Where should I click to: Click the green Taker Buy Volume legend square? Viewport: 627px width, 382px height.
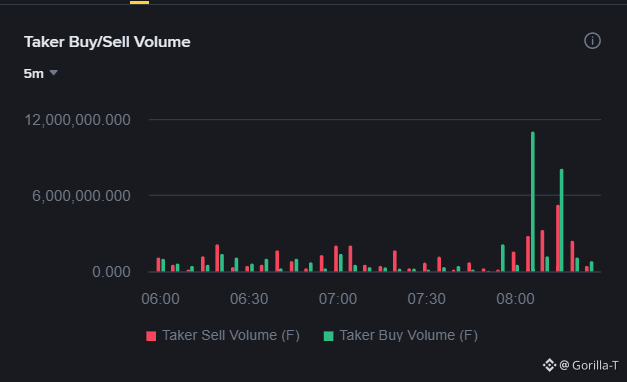coord(328,336)
